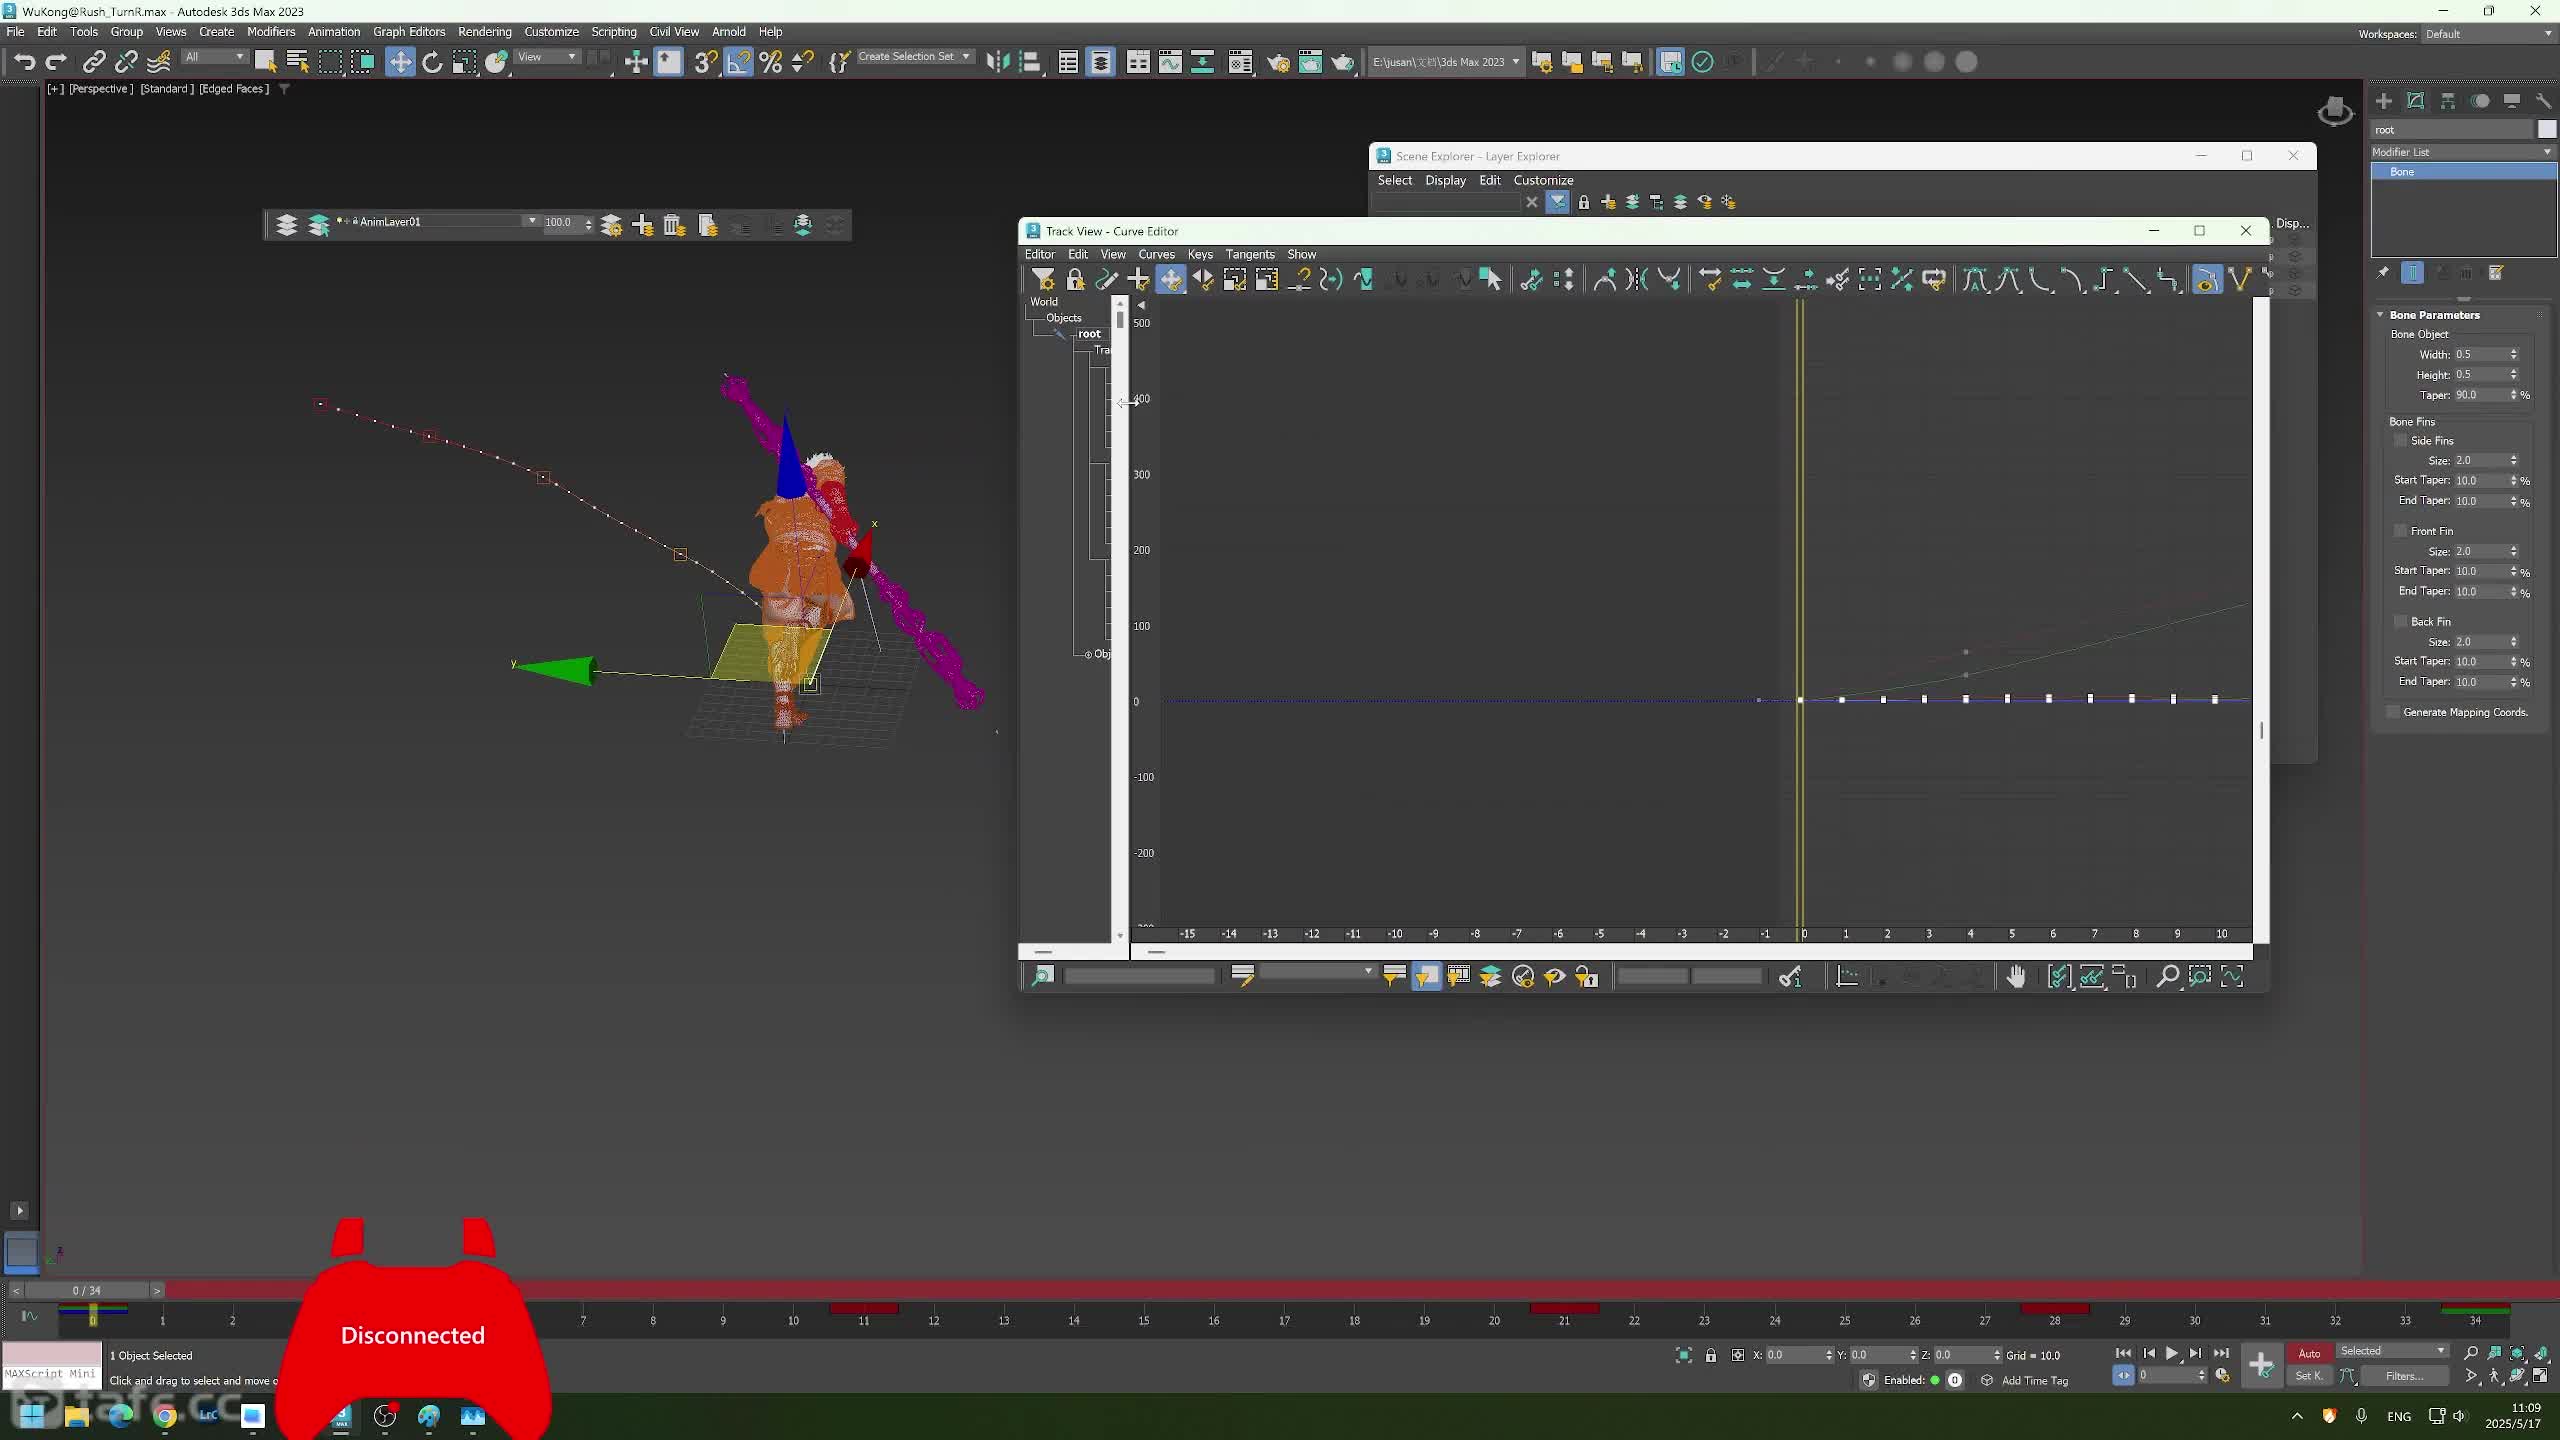Click the Mirror tool icon

pyautogui.click(x=997, y=62)
